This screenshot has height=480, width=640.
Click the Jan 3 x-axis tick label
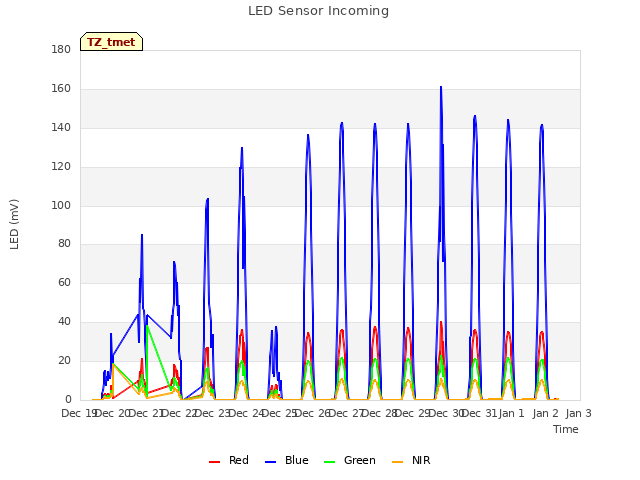[x=578, y=413]
